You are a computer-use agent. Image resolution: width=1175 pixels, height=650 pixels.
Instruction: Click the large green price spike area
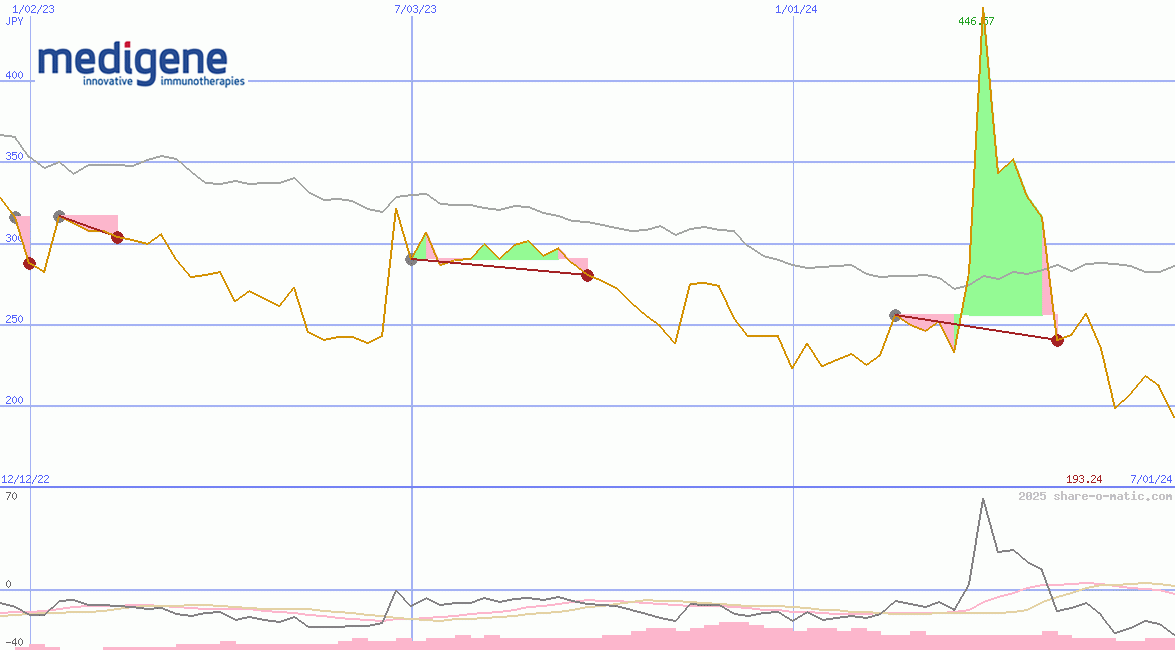(1000, 250)
